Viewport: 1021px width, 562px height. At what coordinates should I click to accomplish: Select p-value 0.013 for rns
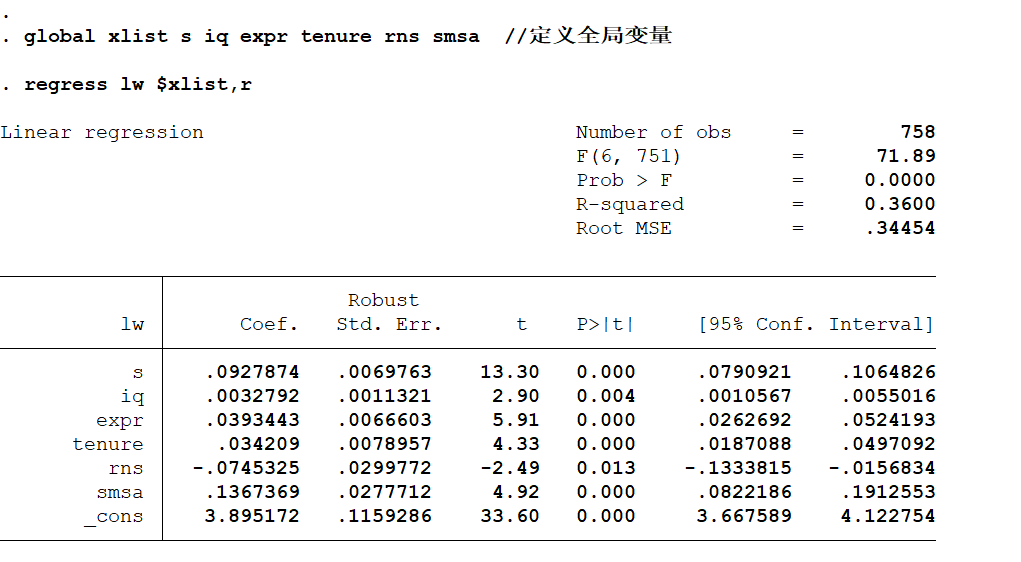pyautogui.click(x=606, y=469)
